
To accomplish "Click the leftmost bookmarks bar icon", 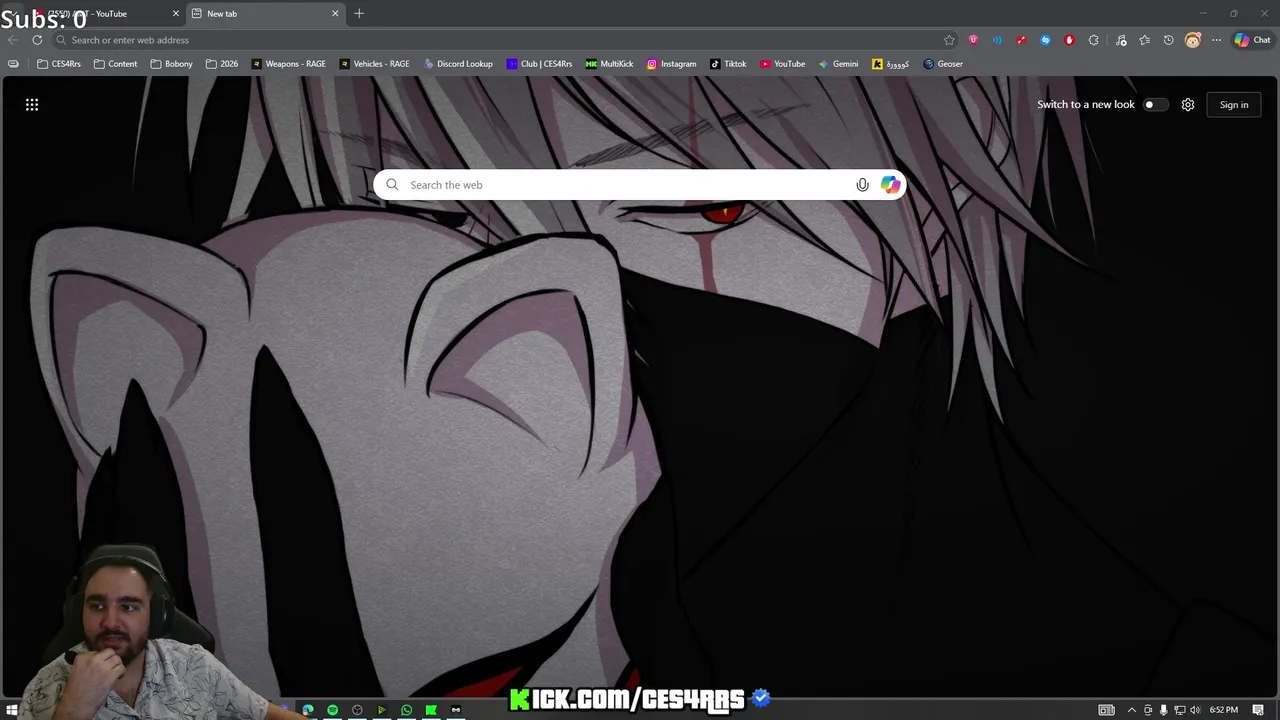I will pos(13,64).
